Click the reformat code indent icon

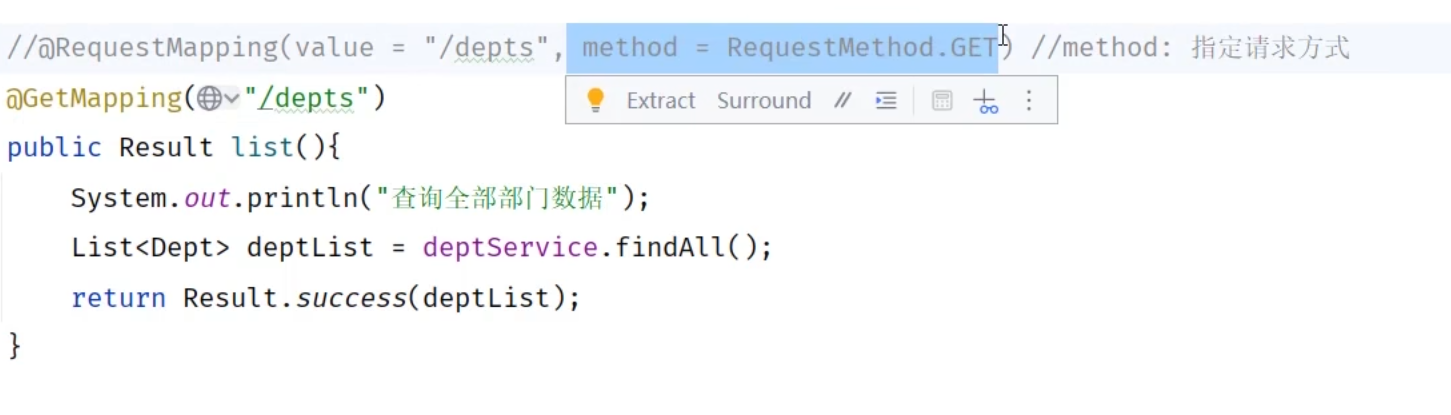point(886,101)
